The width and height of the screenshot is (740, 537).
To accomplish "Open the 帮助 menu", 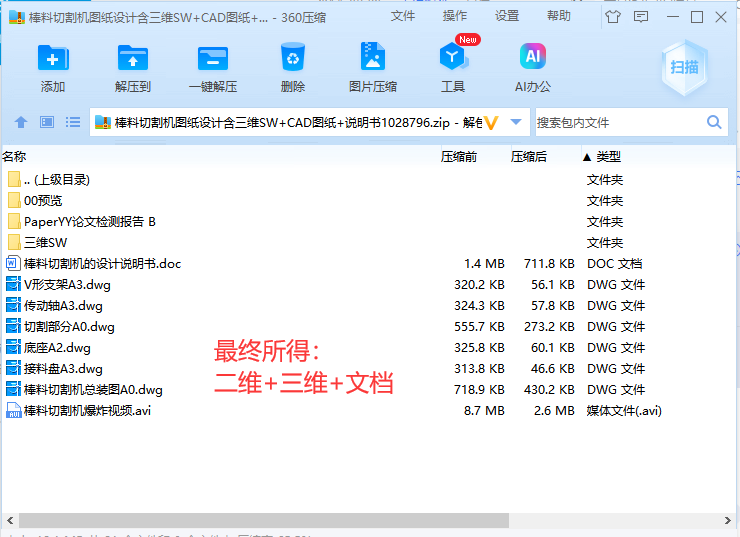I will click(559, 16).
